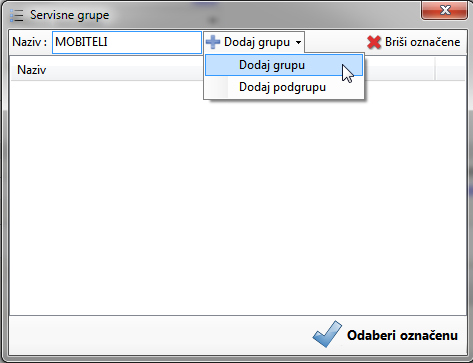Click the Servisne grupe window list icon
The width and height of the screenshot is (473, 363).
(16, 15)
